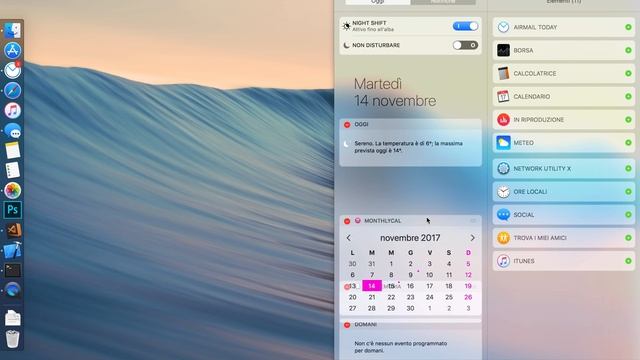The height and width of the screenshot is (360, 640).
Task: Go to the previous month in MonthlyCal
Action: (x=349, y=238)
